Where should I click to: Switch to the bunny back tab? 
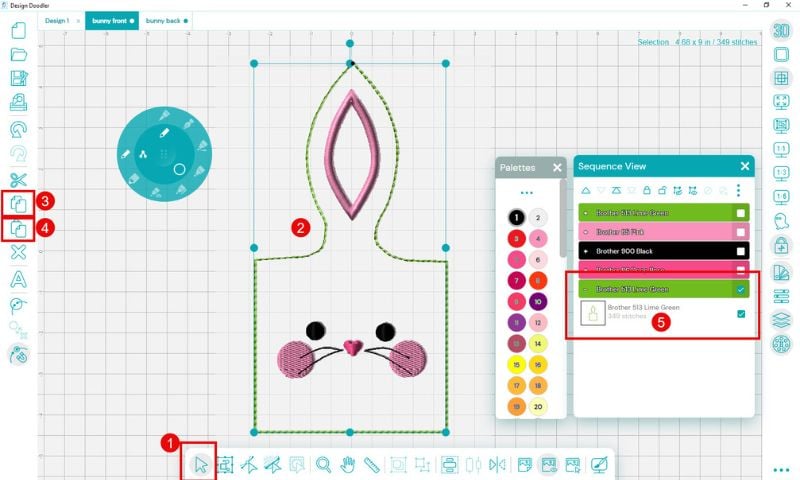(x=166, y=20)
